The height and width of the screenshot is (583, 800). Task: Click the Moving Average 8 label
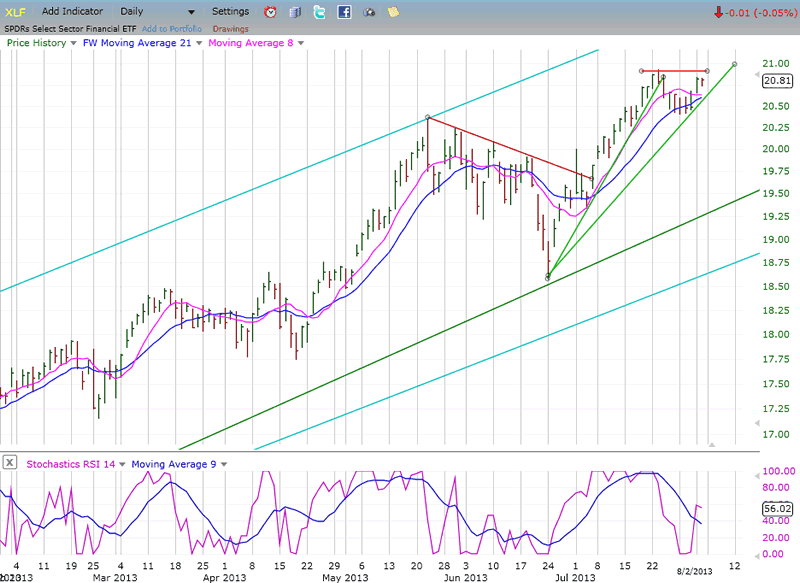(x=251, y=43)
